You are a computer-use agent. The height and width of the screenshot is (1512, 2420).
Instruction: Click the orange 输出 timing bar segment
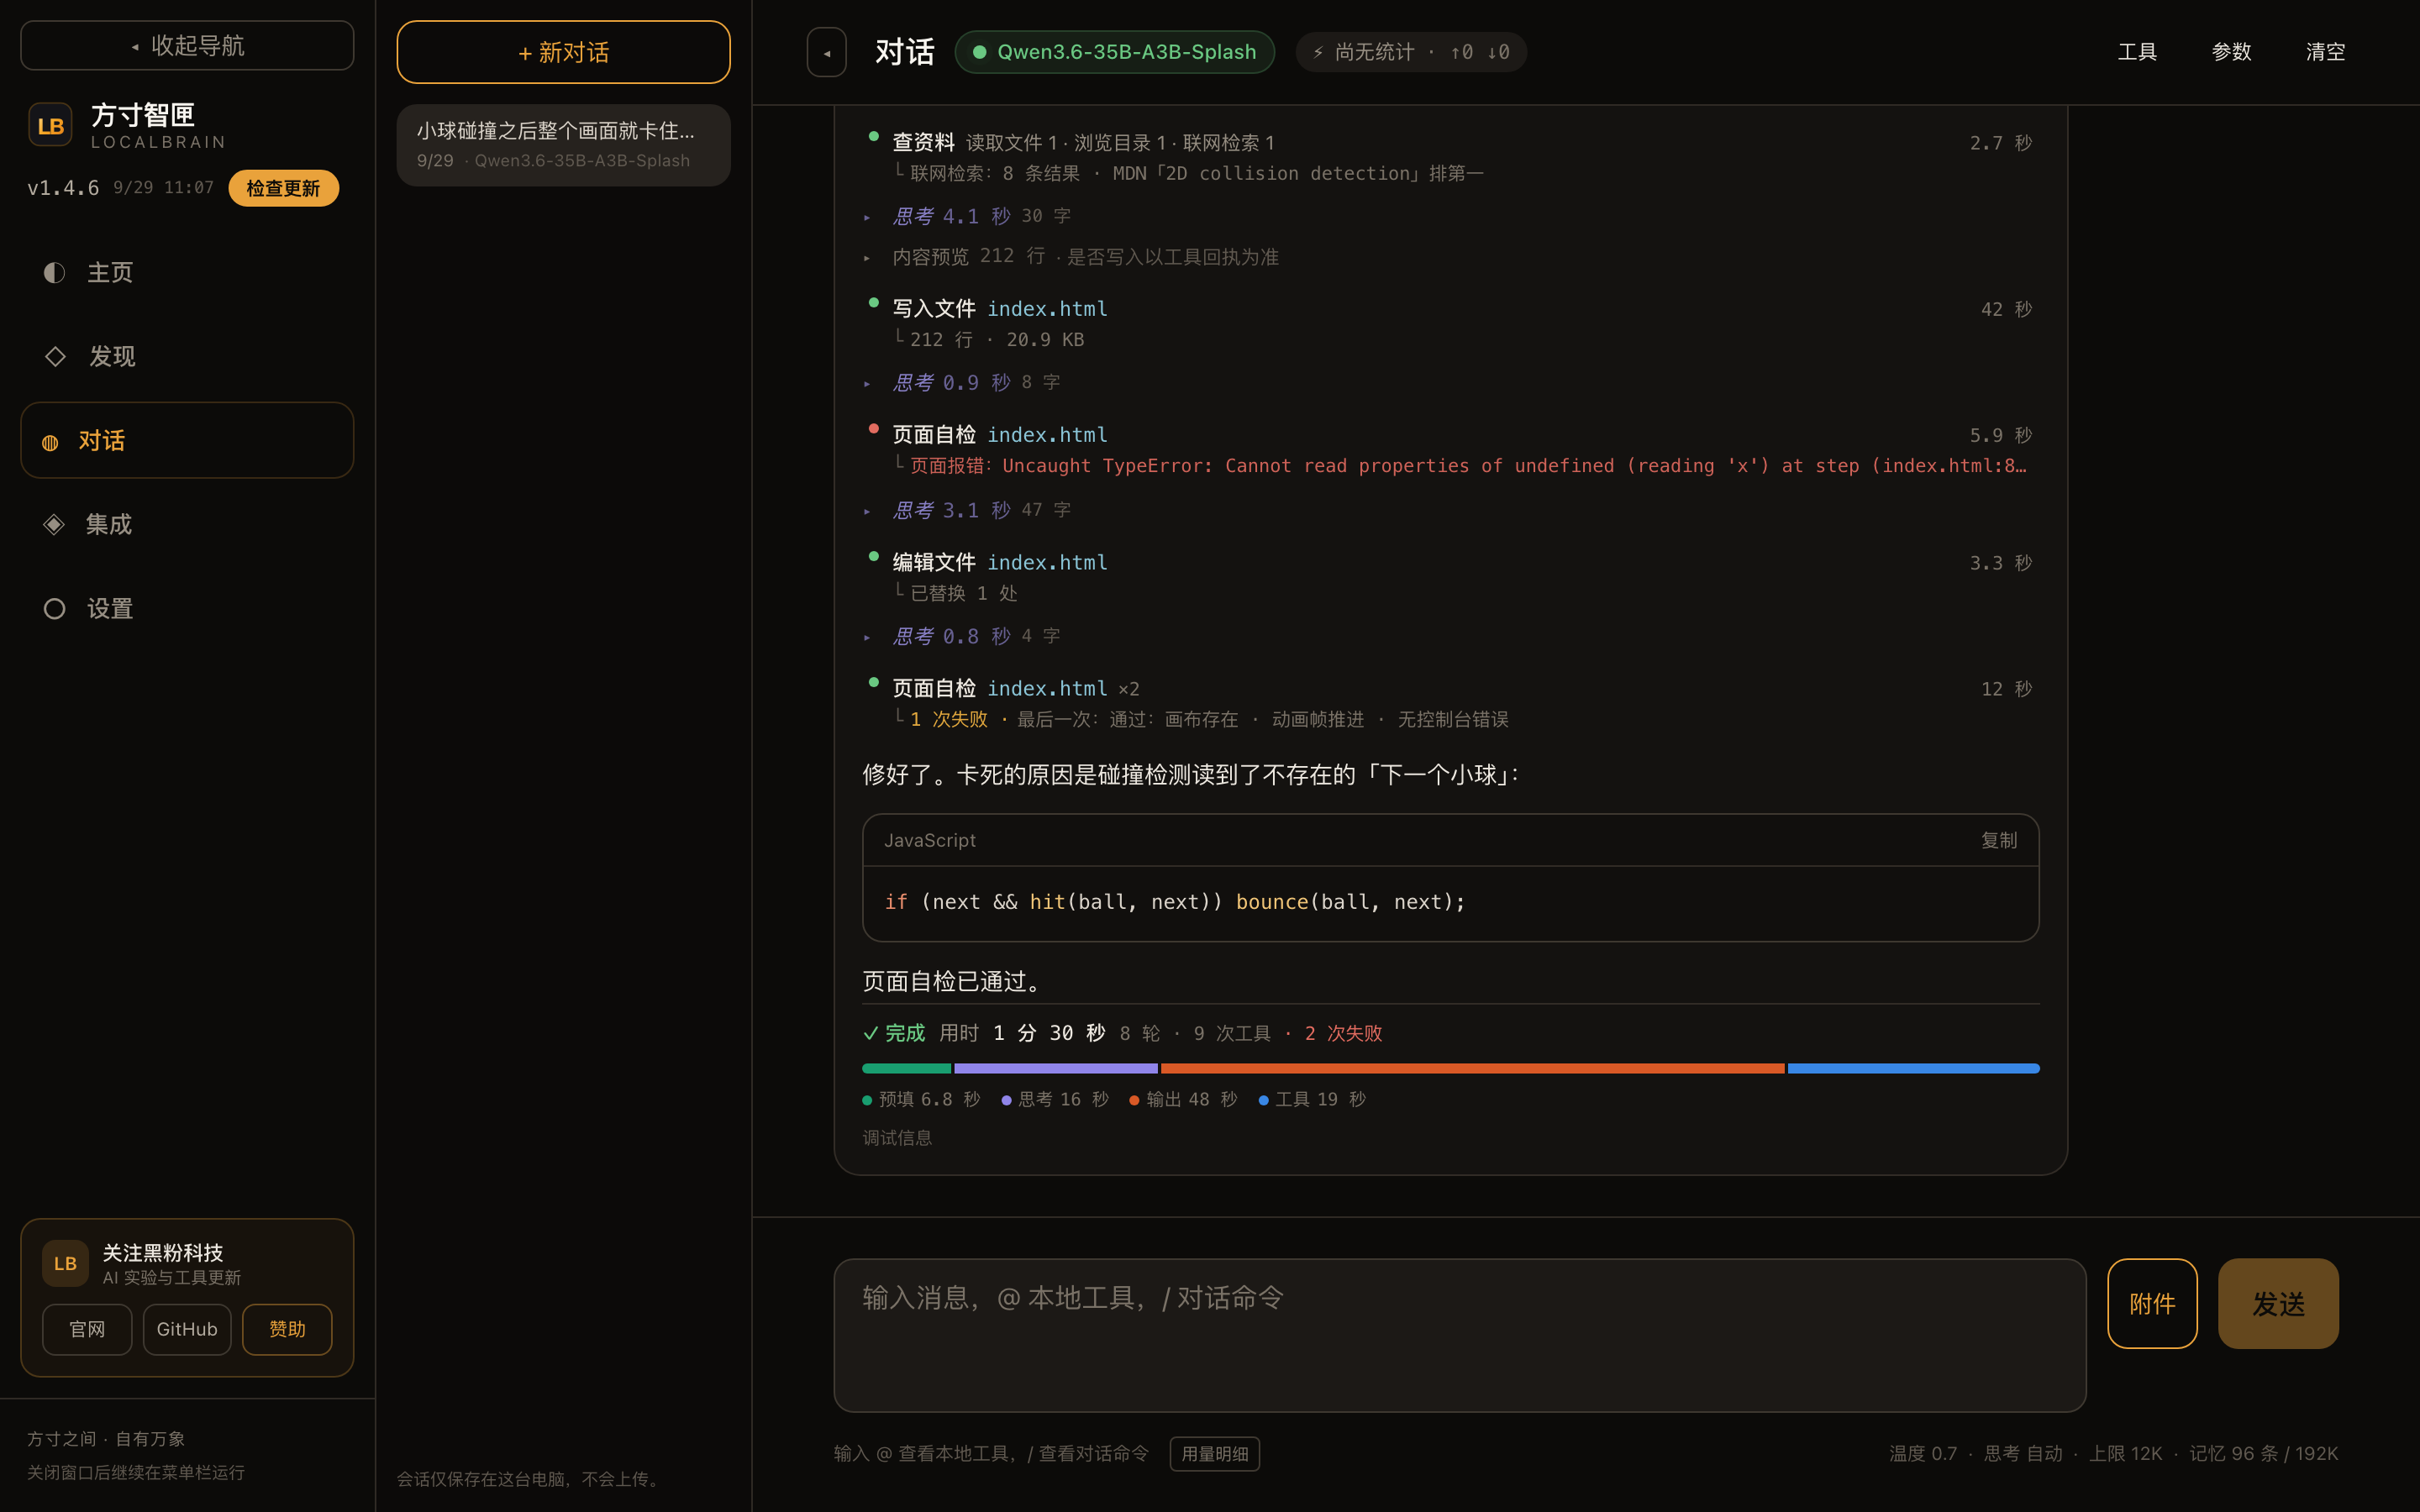pyautogui.click(x=1472, y=1068)
